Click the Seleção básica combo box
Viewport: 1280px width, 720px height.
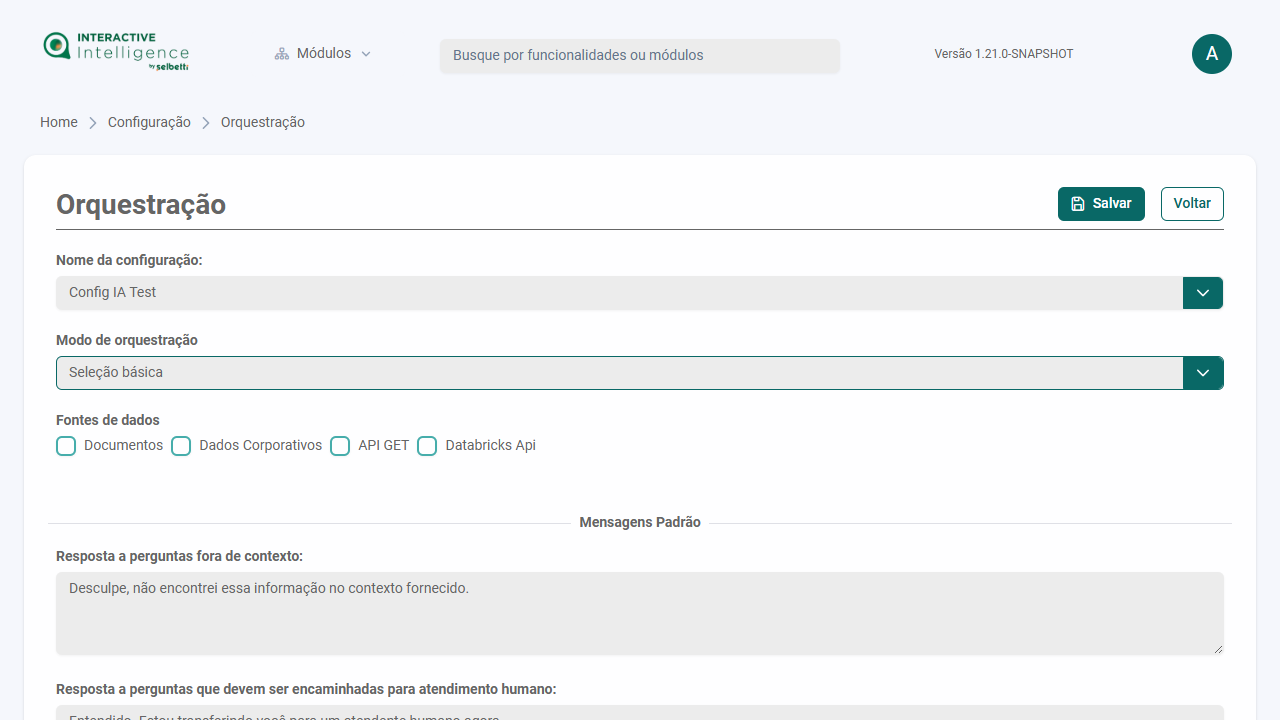[x=640, y=373]
